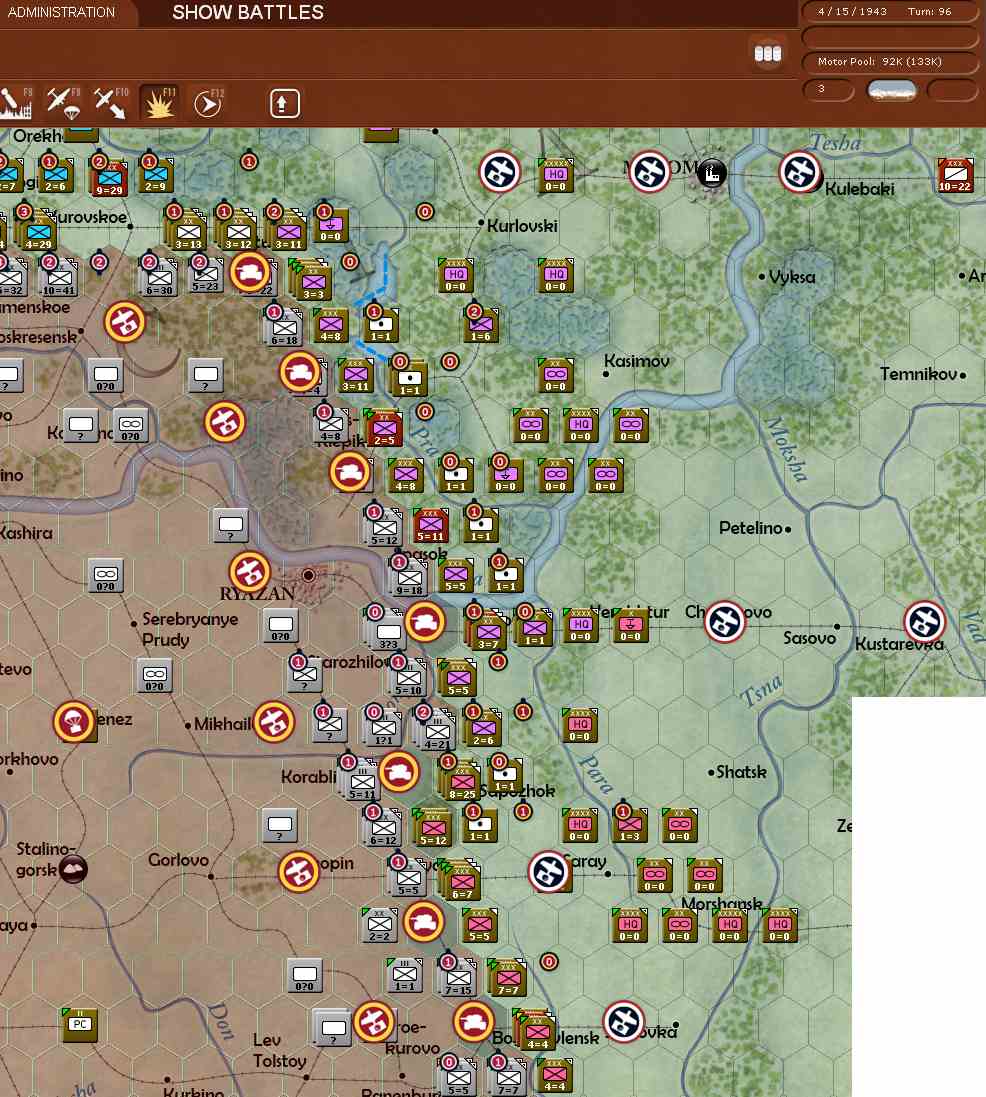
Task: Click the Kurlovski town label
Action: [522, 225]
